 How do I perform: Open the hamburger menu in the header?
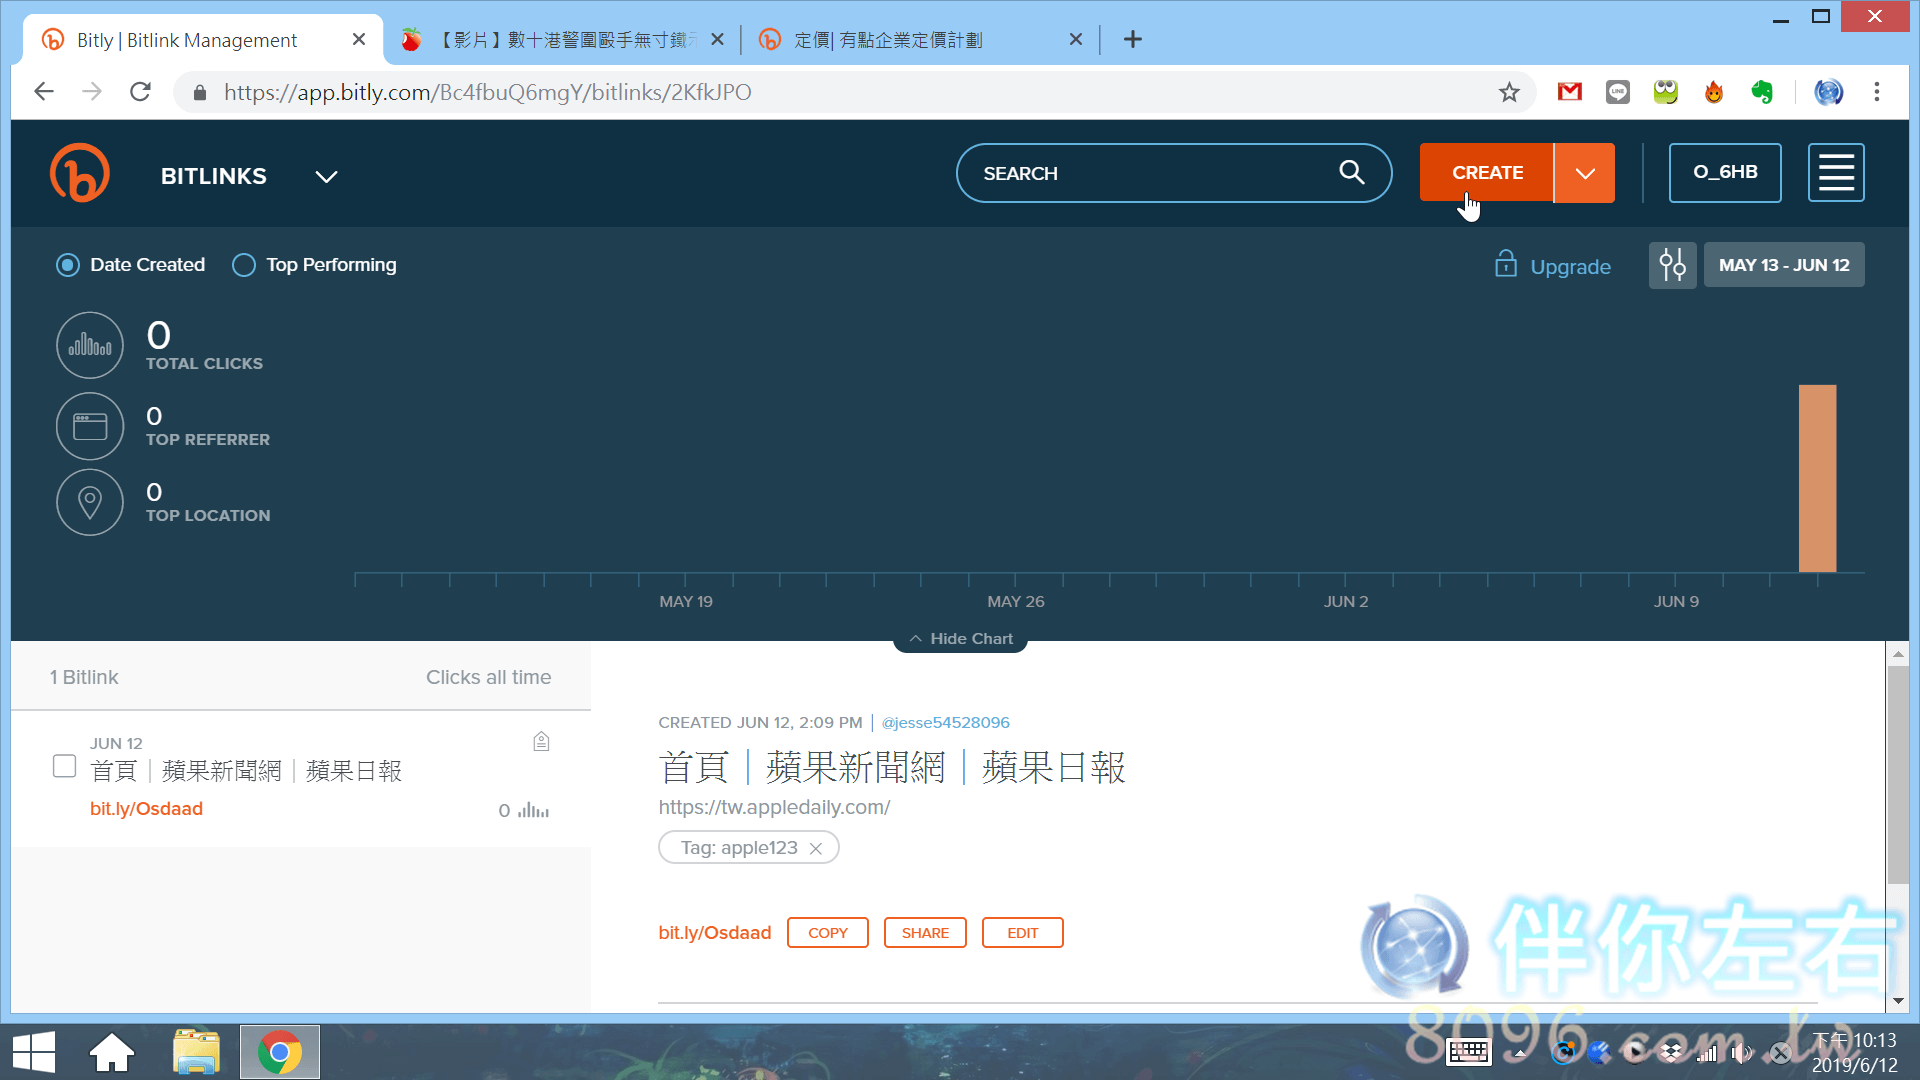[1836, 173]
